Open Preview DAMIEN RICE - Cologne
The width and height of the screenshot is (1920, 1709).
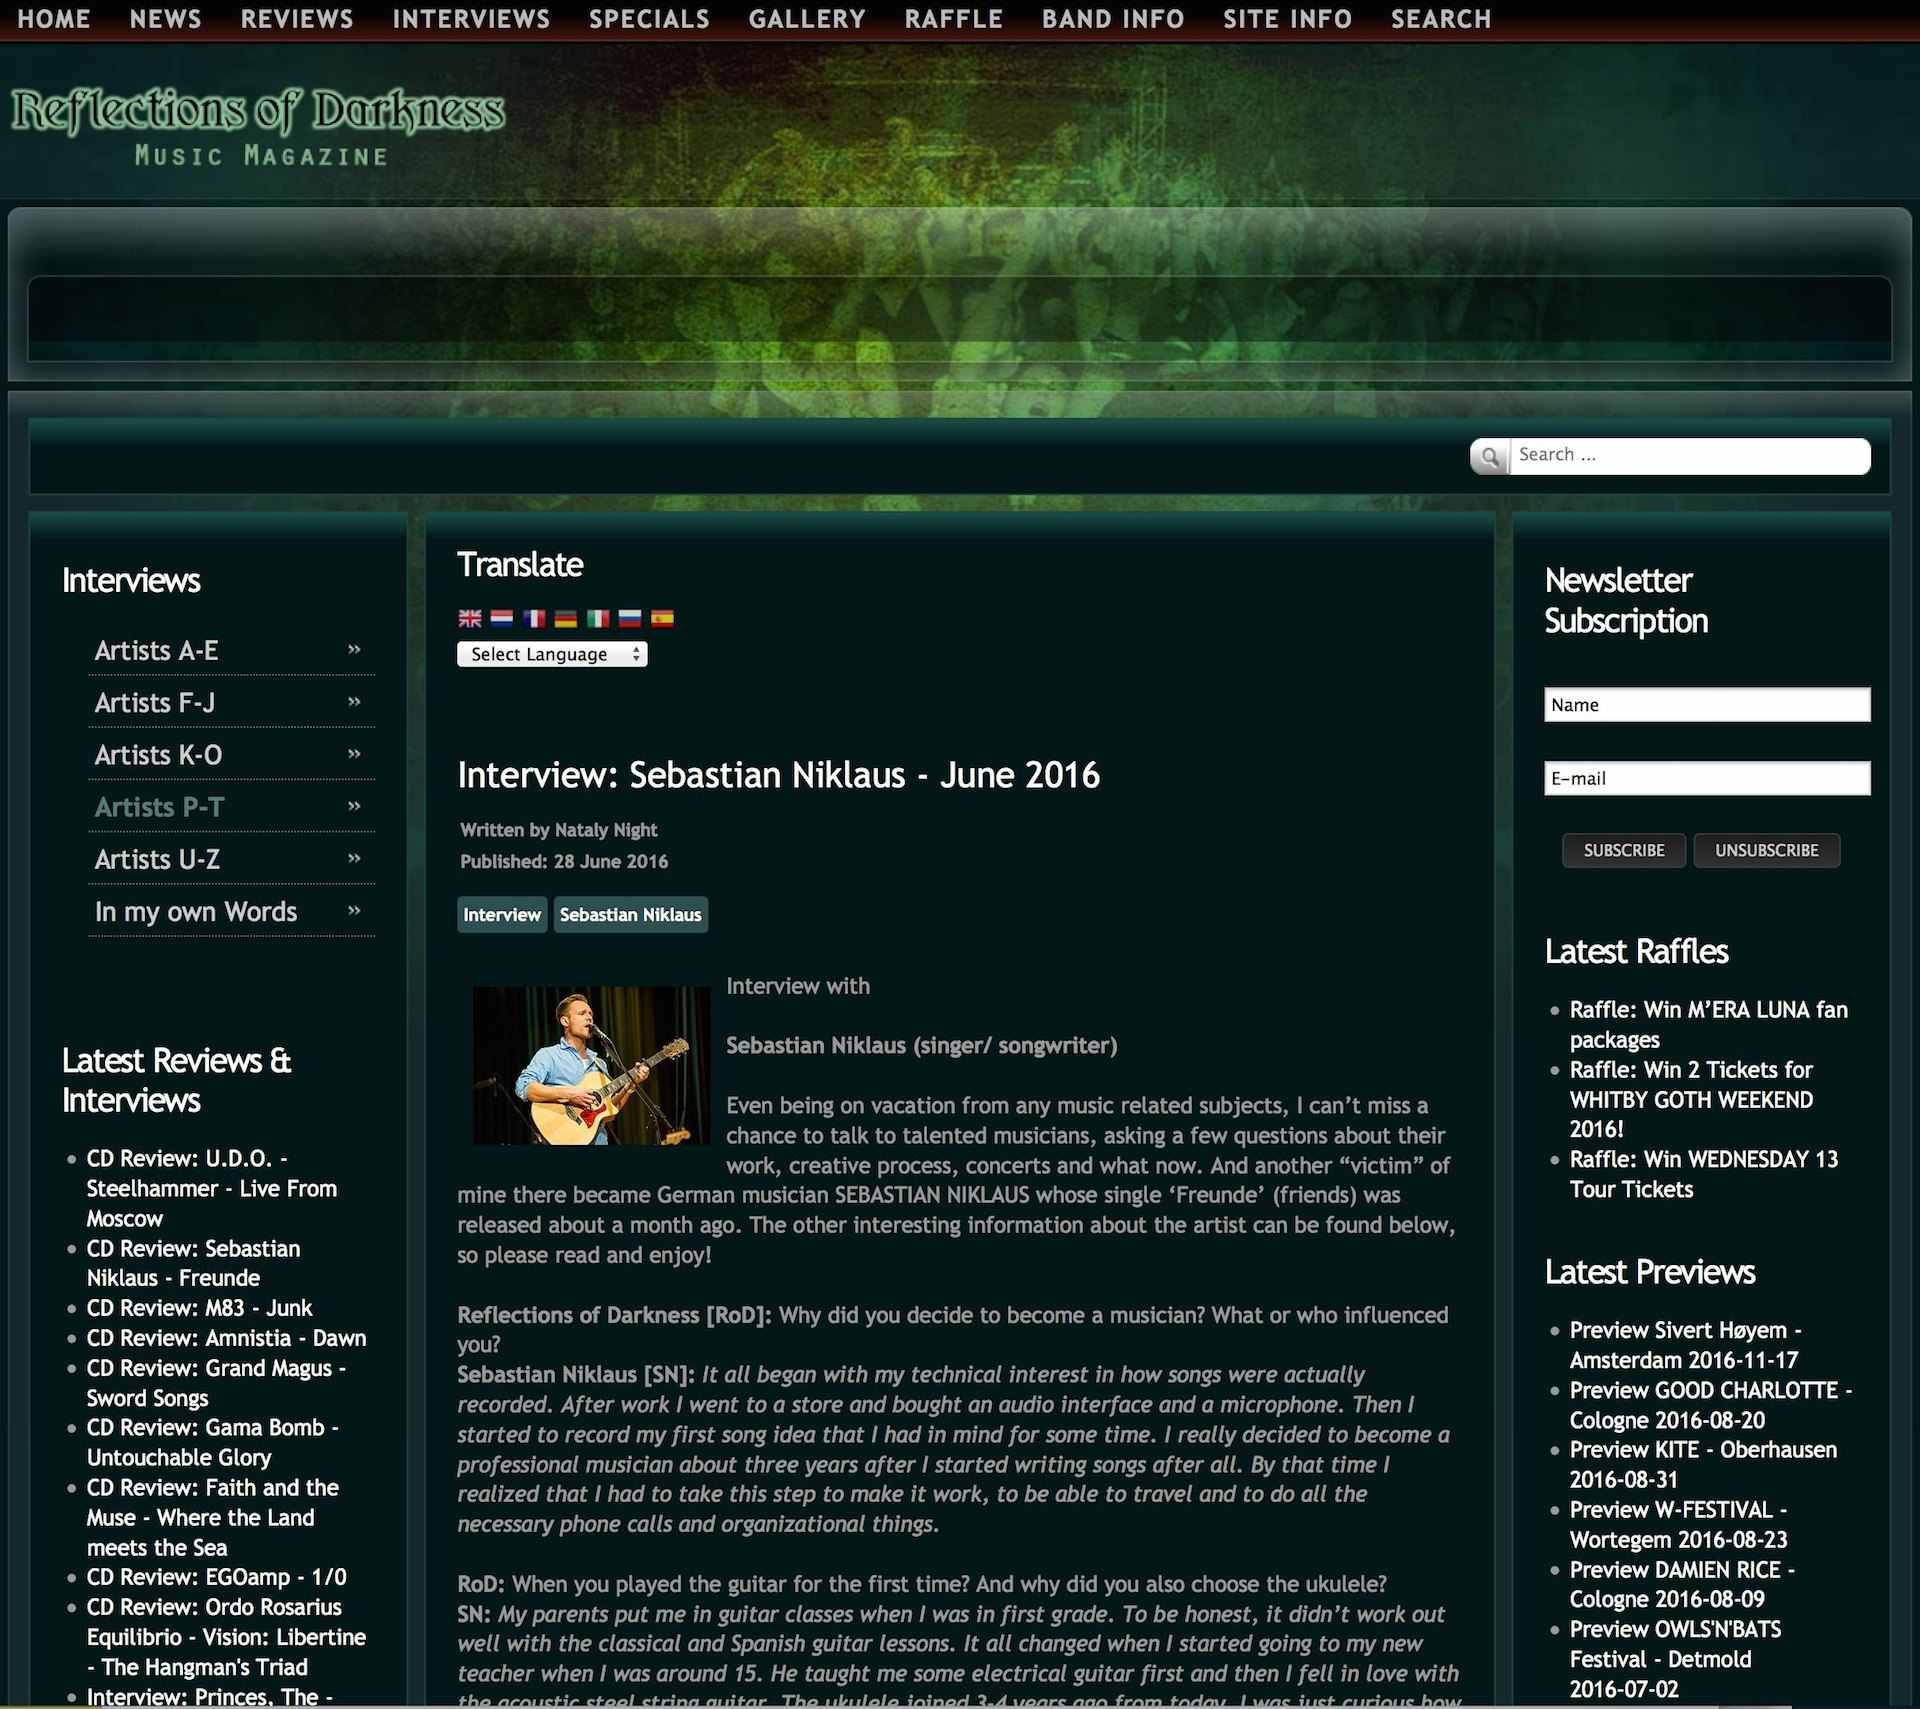pyautogui.click(x=1682, y=1584)
